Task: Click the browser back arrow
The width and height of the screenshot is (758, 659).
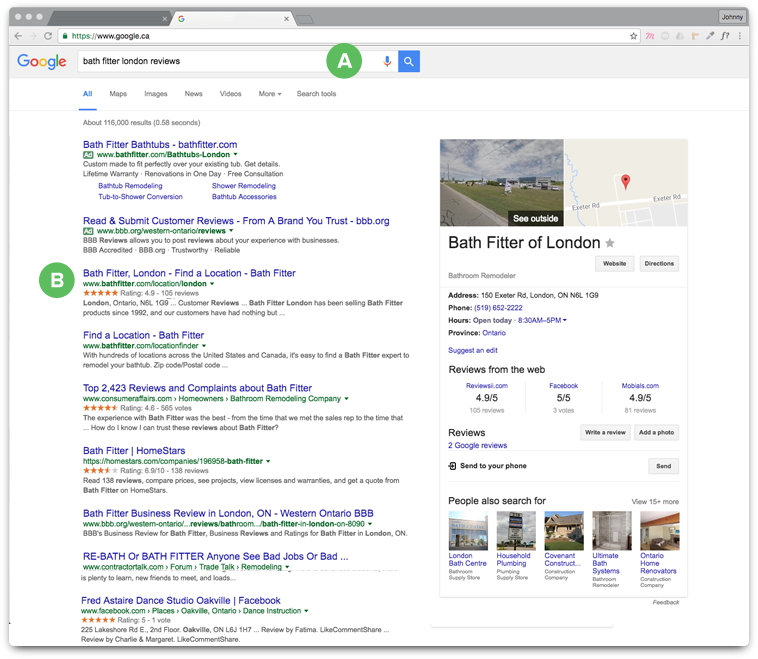Action: (18, 36)
